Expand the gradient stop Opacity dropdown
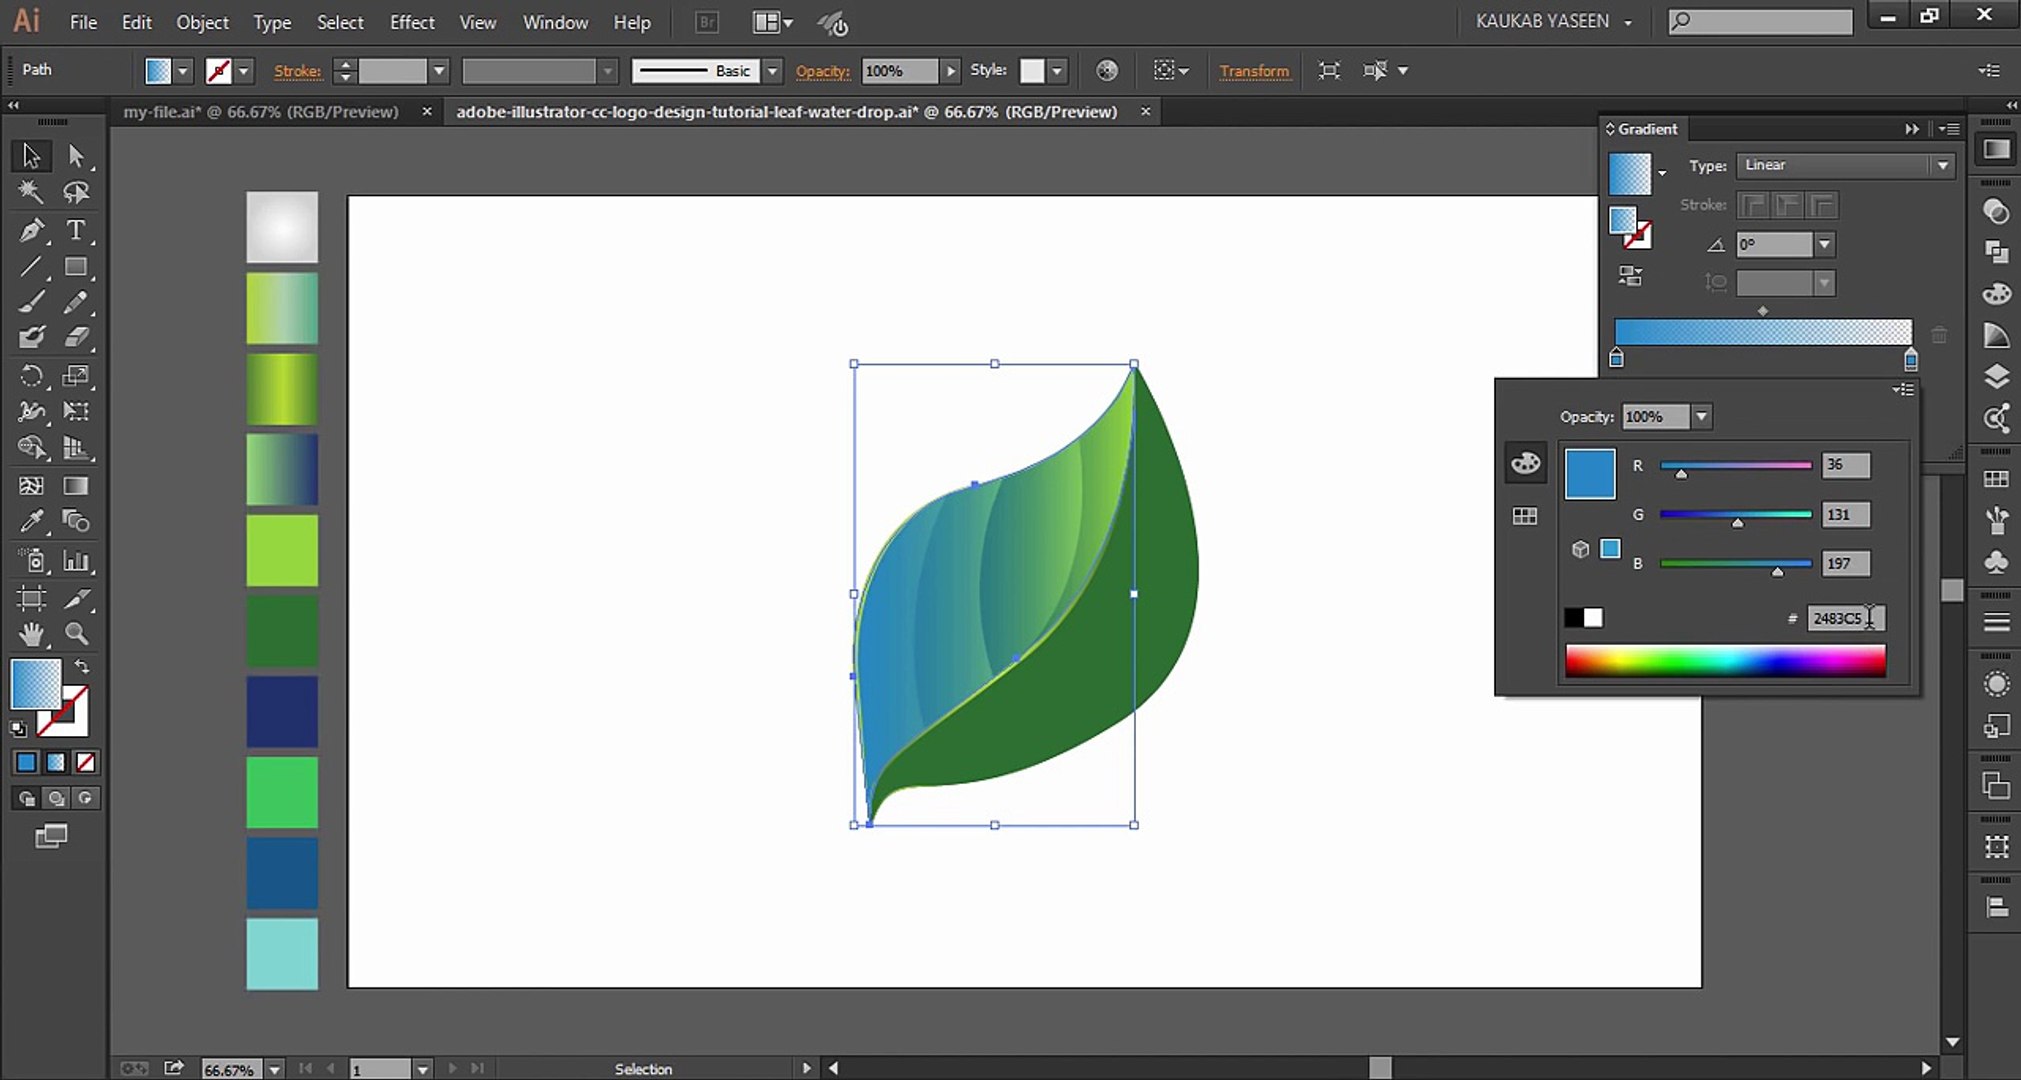The image size is (2021, 1080). pos(1701,417)
